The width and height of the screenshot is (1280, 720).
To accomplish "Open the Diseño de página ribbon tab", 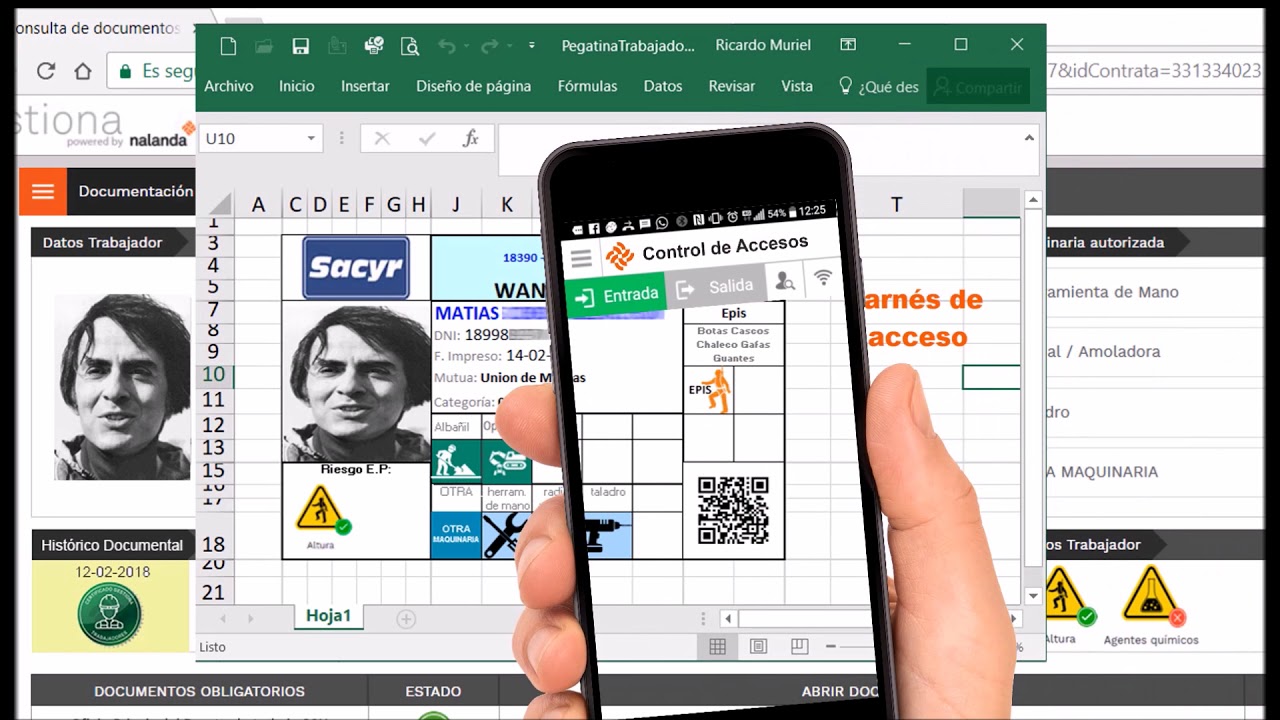I will (x=474, y=87).
